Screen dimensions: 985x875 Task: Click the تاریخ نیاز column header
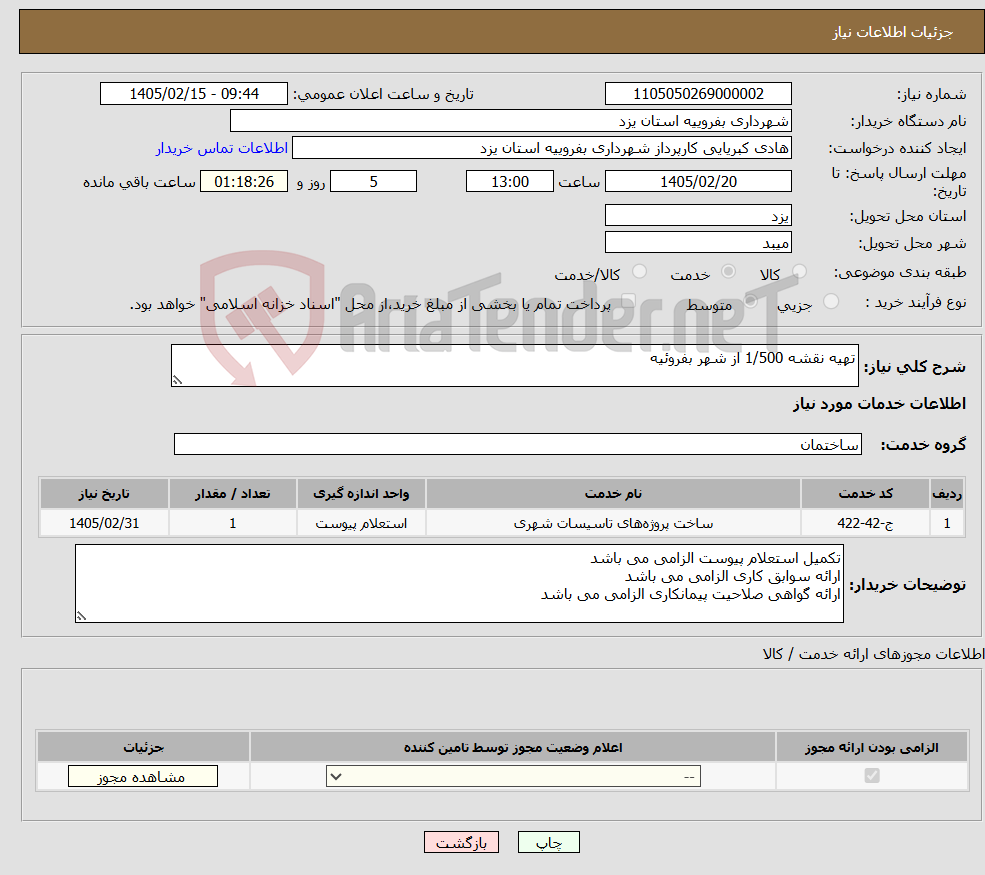tap(104, 494)
